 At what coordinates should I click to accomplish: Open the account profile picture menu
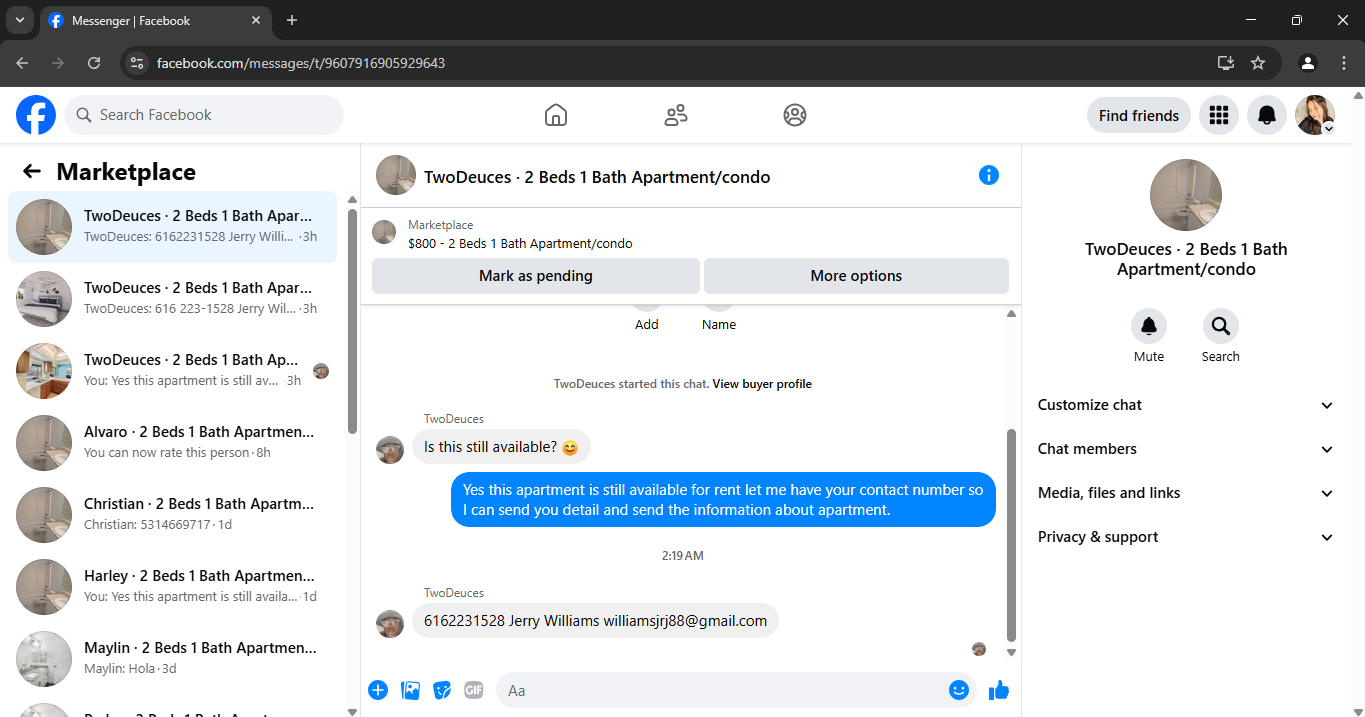[x=1315, y=115]
